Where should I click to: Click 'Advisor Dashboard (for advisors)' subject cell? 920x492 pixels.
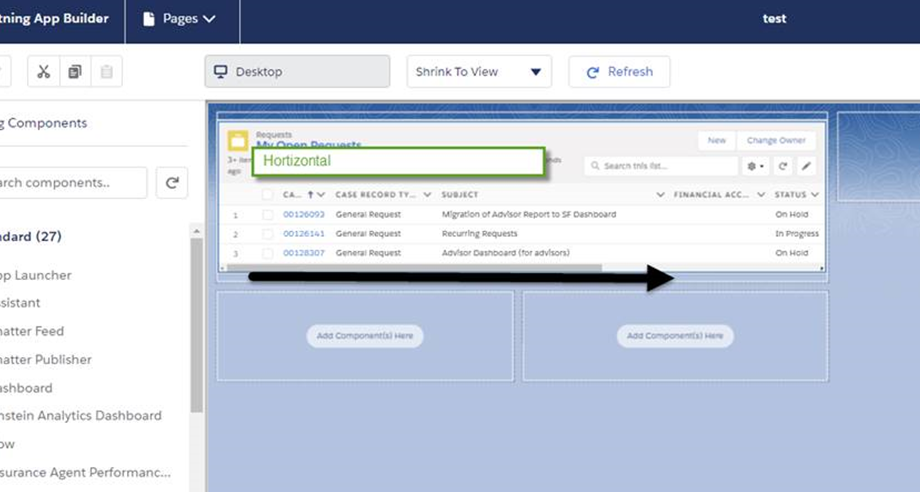505,253
